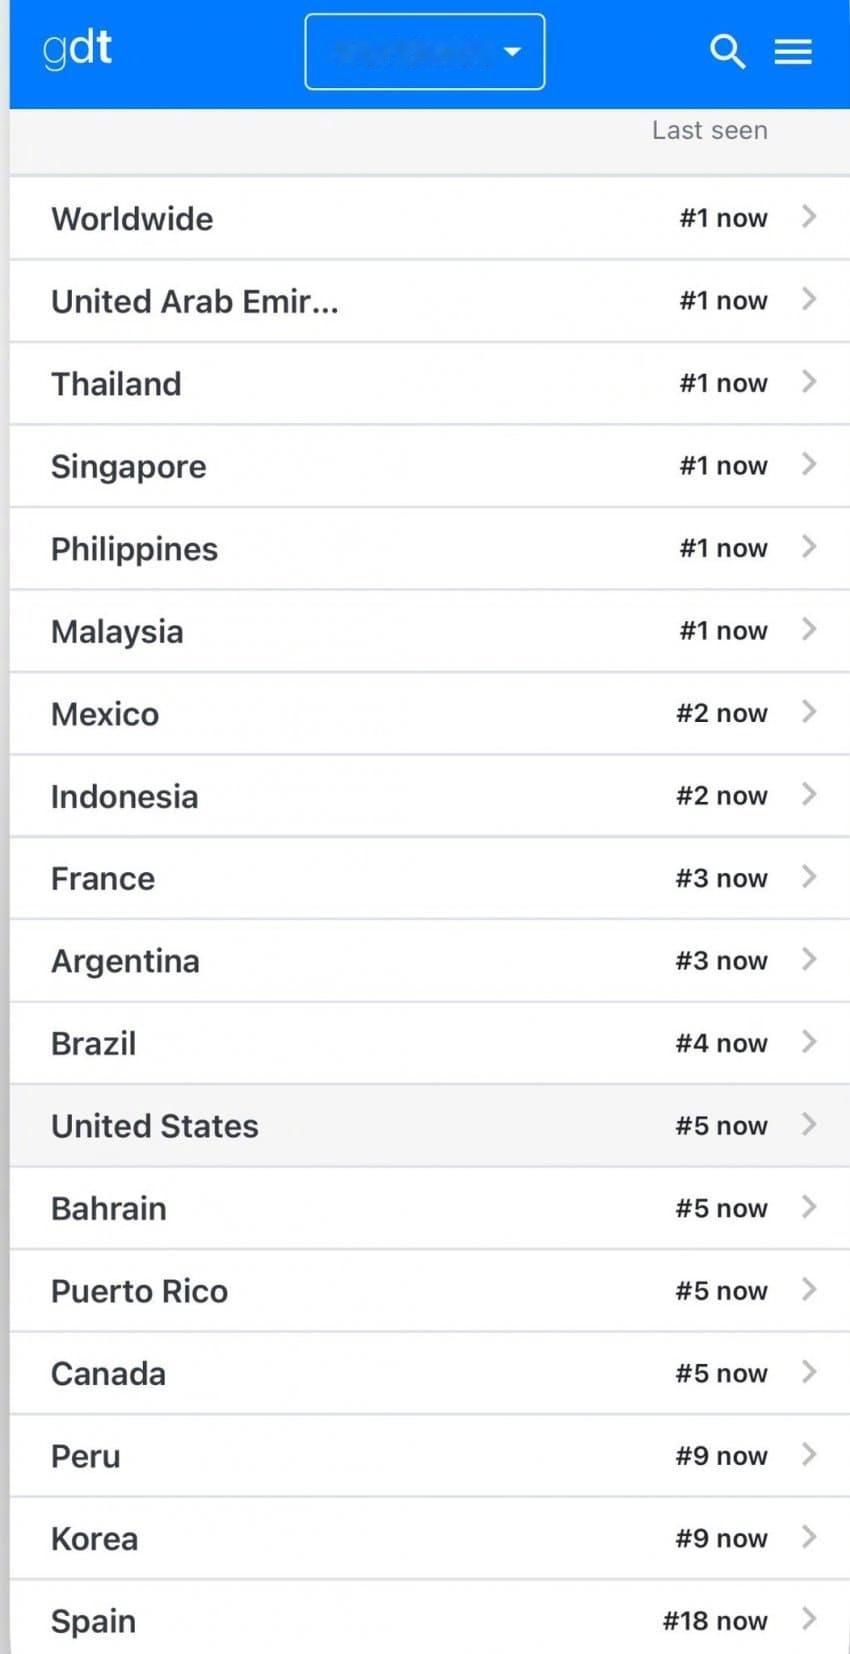Click the gdt logo
The image size is (850, 1654).
(78, 49)
